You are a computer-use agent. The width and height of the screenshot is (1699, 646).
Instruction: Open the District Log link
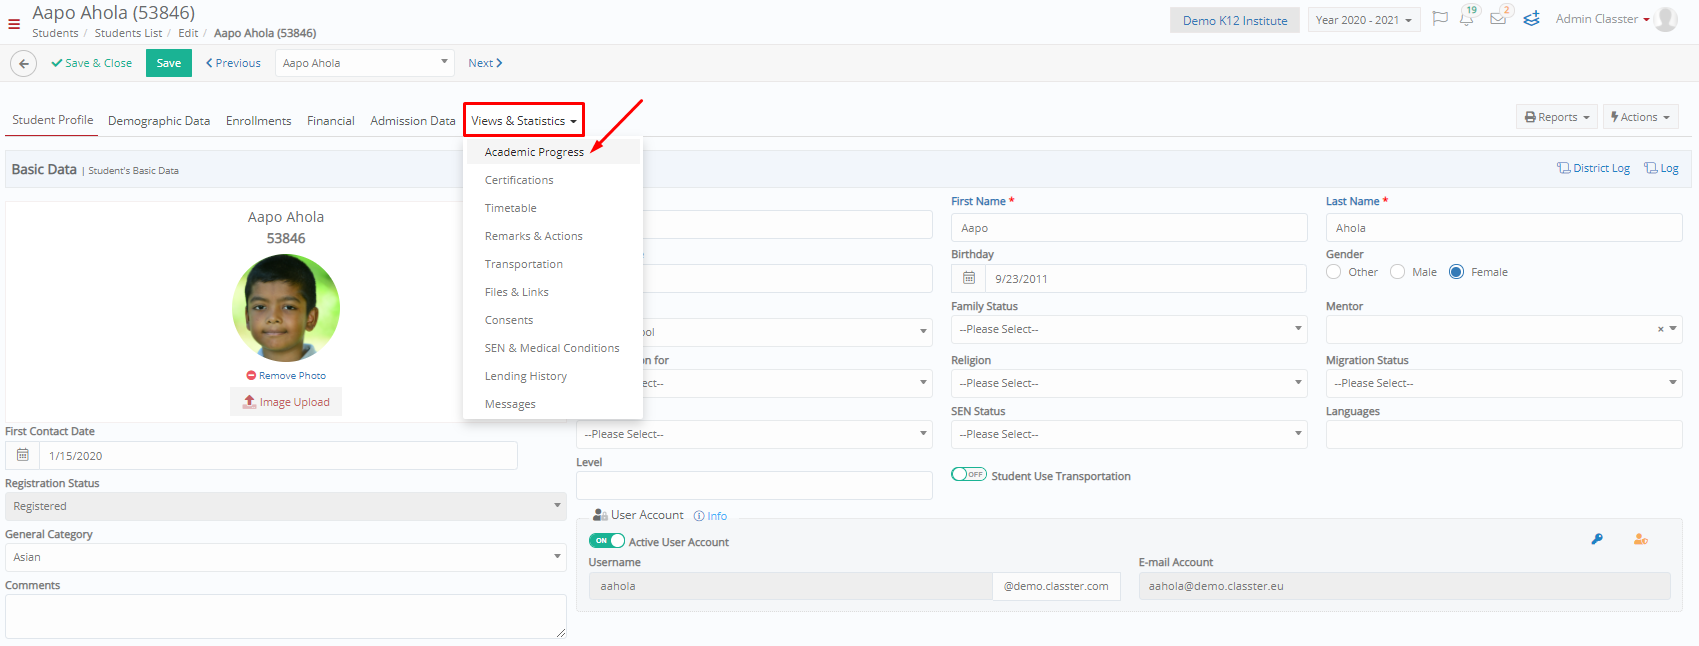[1593, 168]
